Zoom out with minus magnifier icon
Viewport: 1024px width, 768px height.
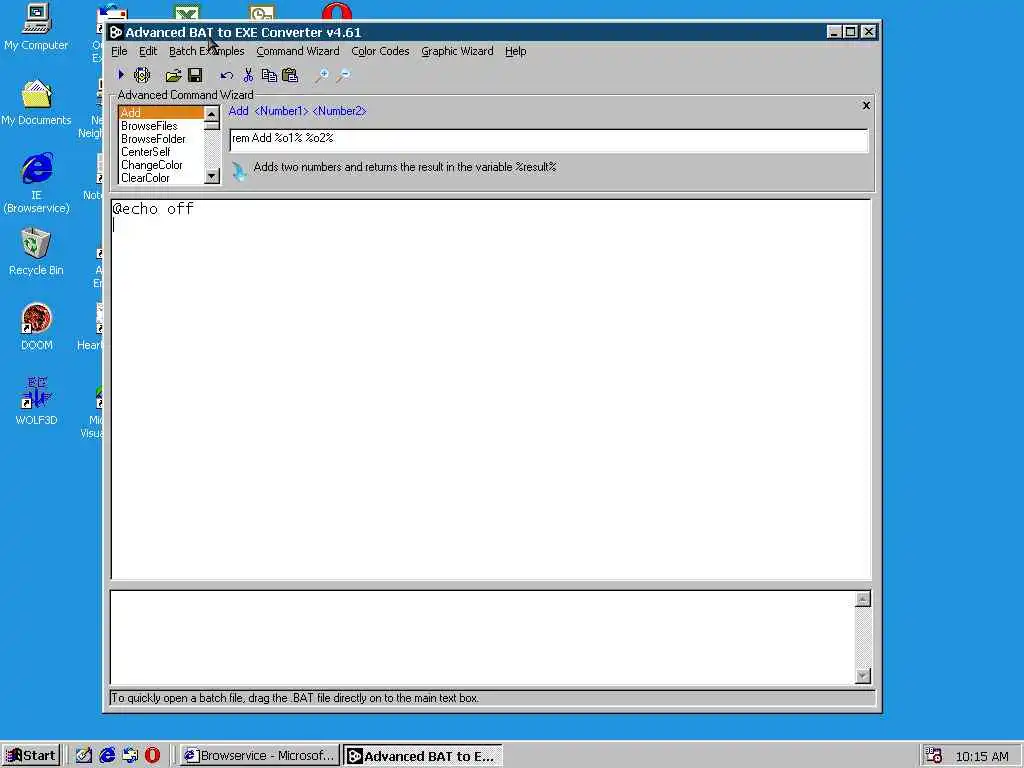(x=343, y=76)
